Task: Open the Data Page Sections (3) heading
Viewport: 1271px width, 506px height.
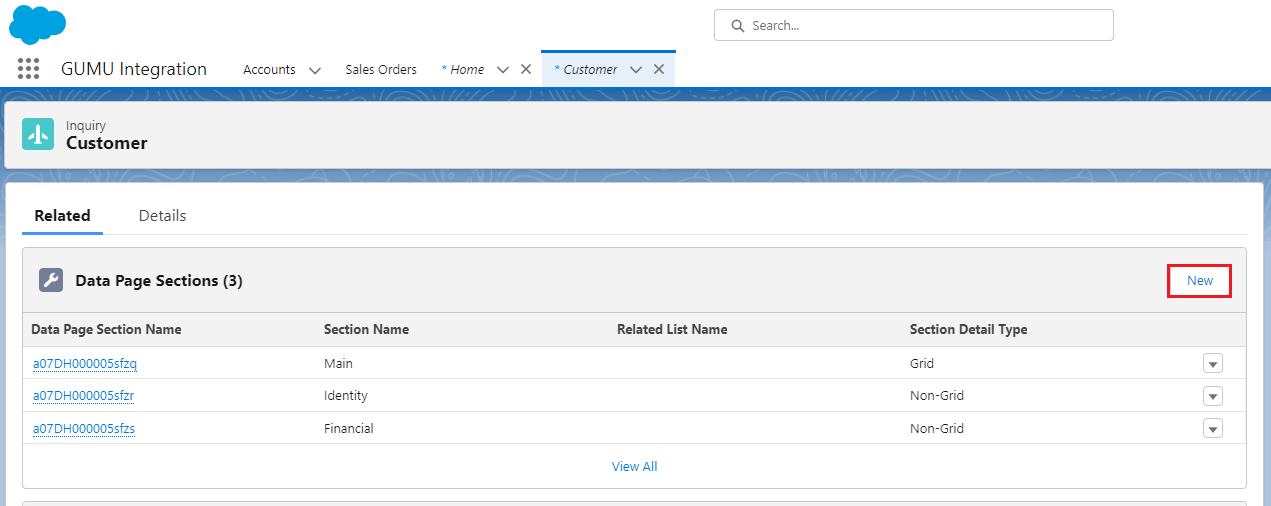Action: (159, 281)
